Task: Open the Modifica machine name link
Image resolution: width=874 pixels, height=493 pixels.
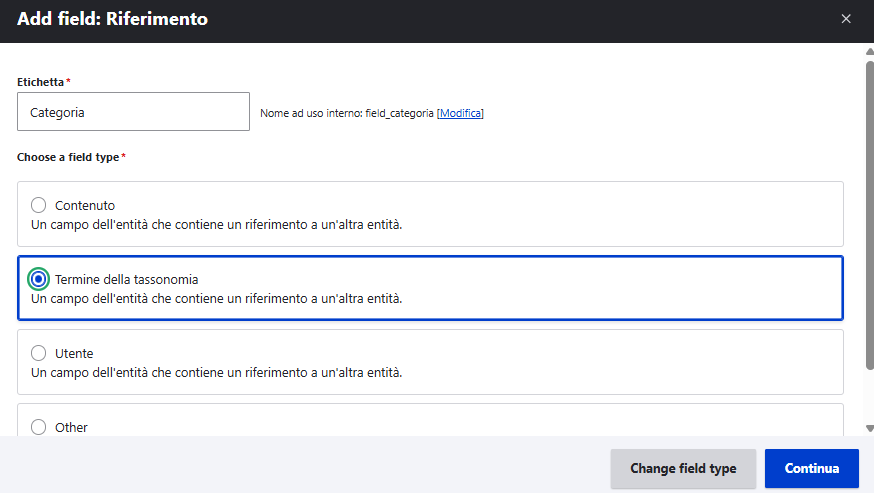Action: pyautogui.click(x=460, y=113)
